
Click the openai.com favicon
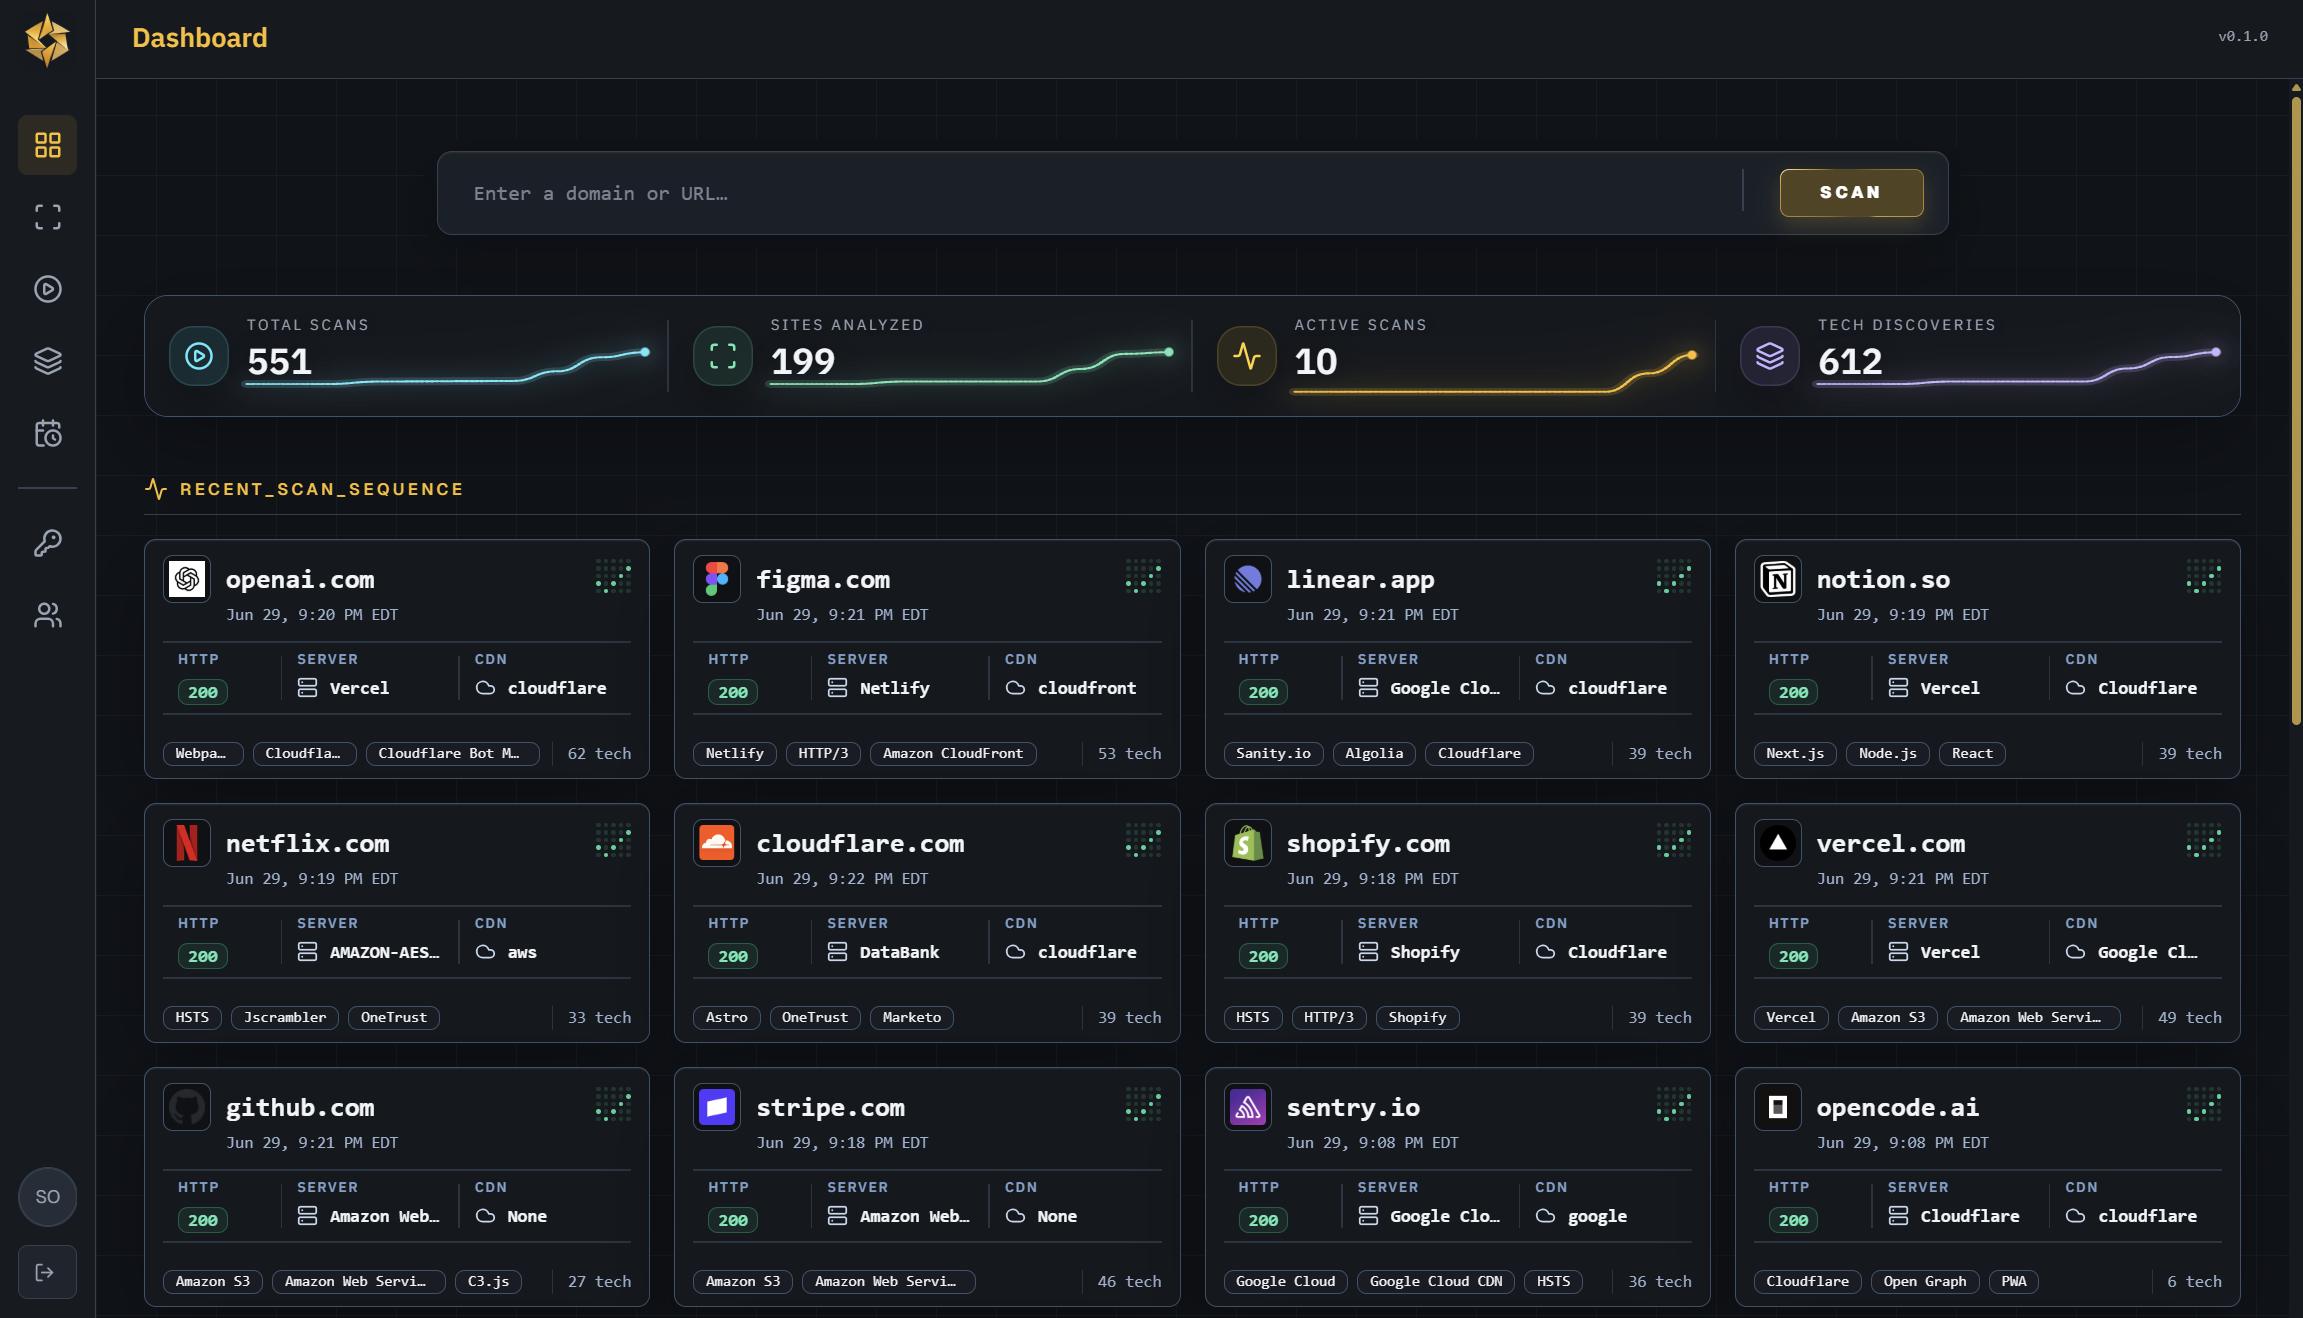[x=187, y=579]
